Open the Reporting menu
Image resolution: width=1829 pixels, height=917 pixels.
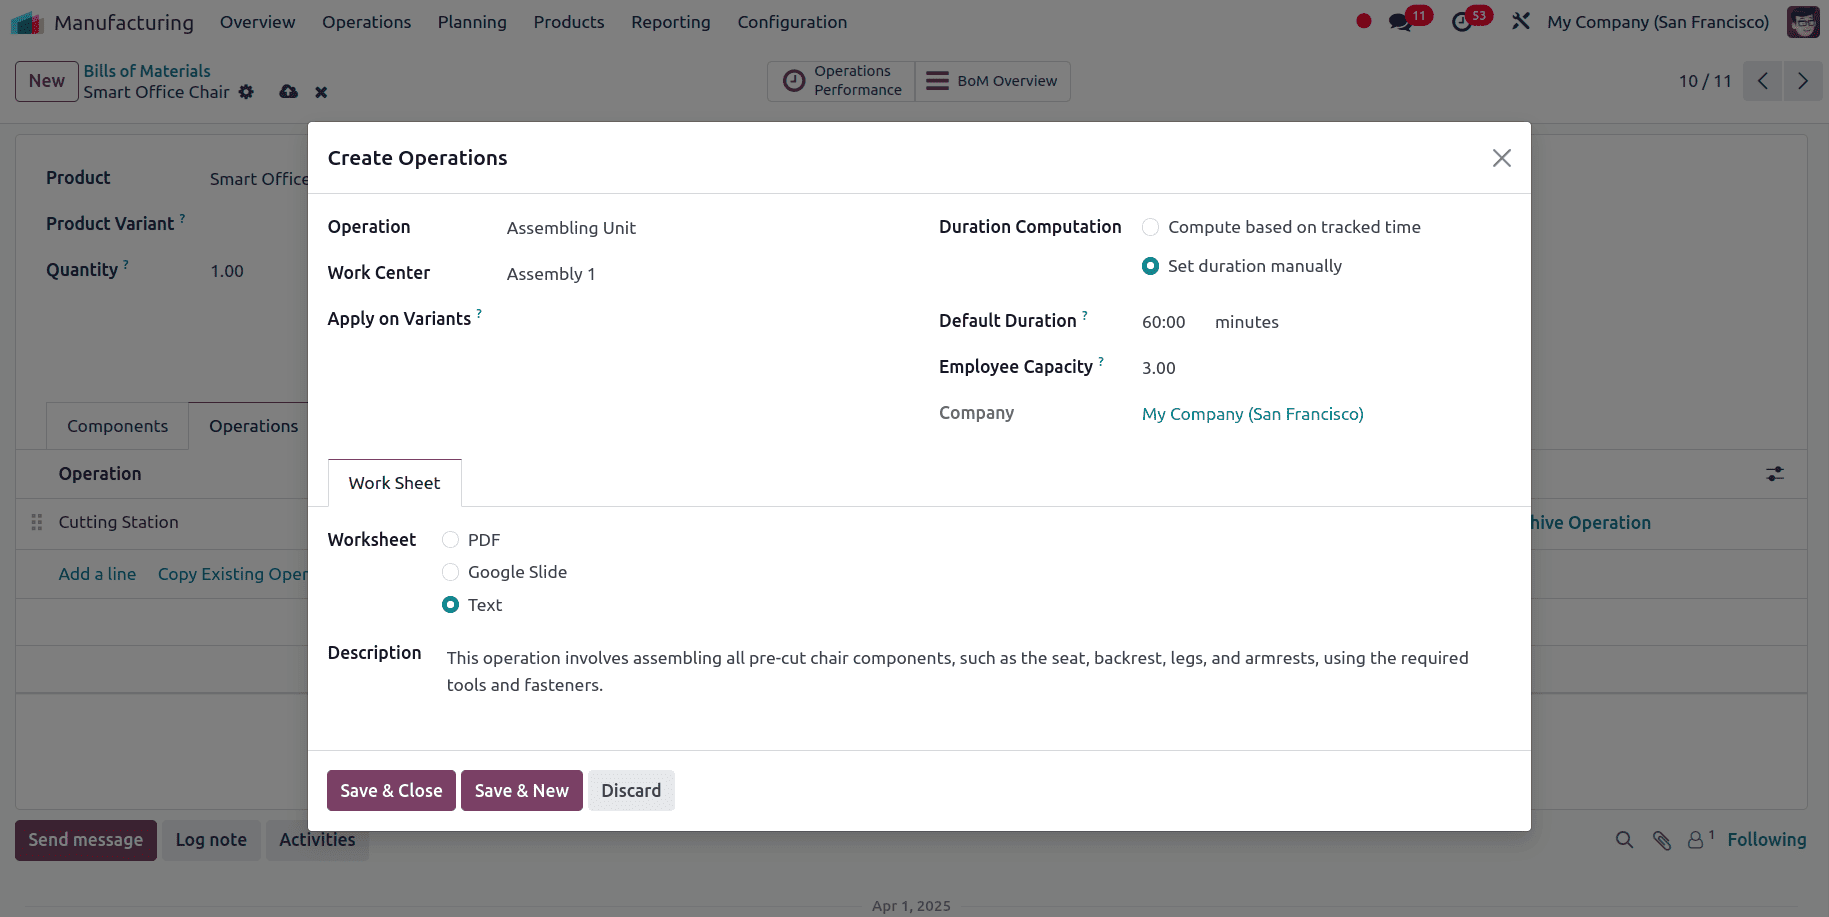(670, 21)
